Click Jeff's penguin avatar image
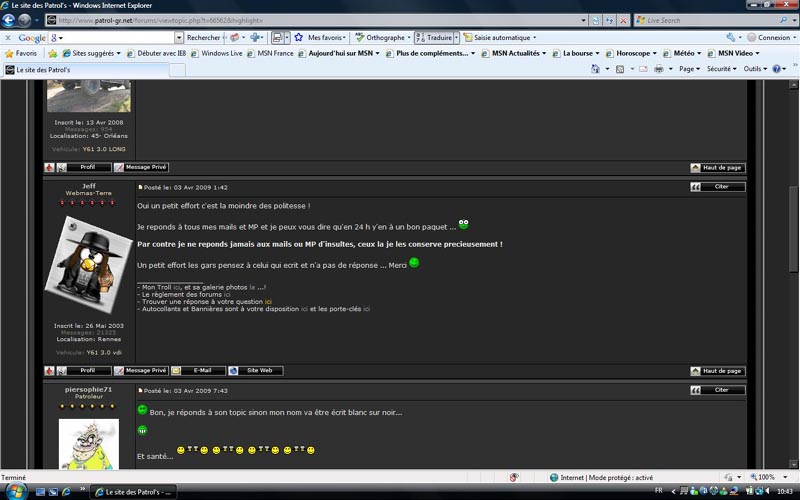The image size is (800, 500). [88, 265]
